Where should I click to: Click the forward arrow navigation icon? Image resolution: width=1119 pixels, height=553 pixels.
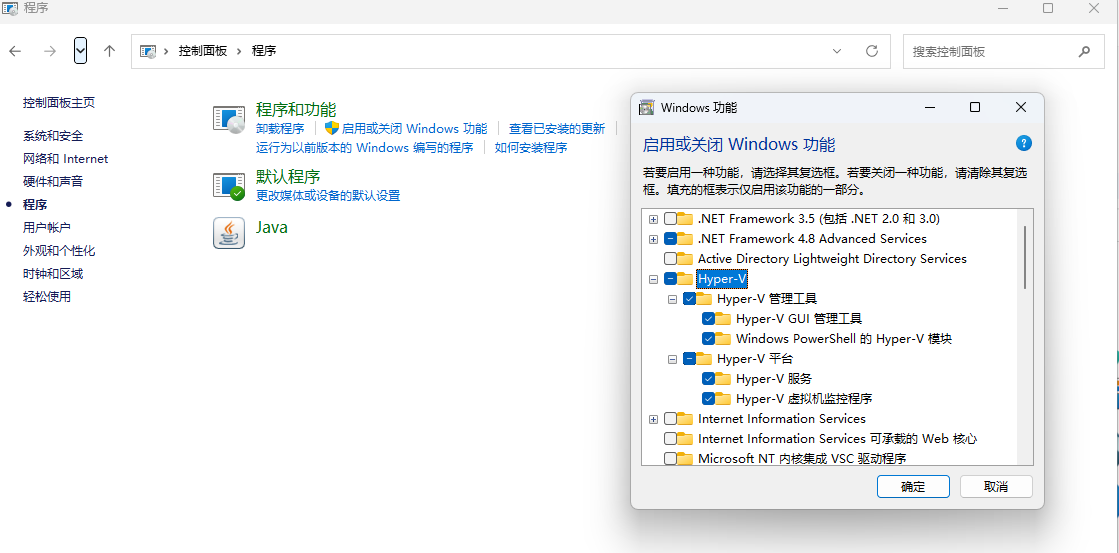pos(50,51)
